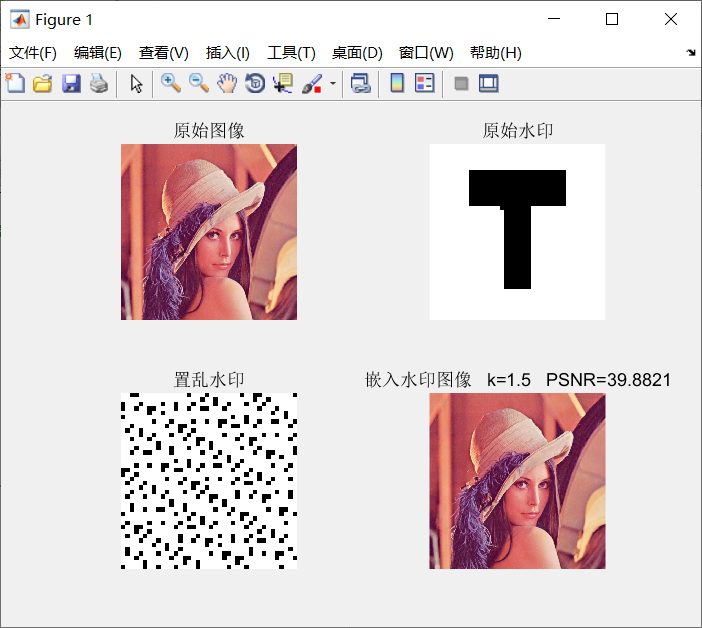
Task: Open the 工具(T) menu
Action: click(291, 53)
